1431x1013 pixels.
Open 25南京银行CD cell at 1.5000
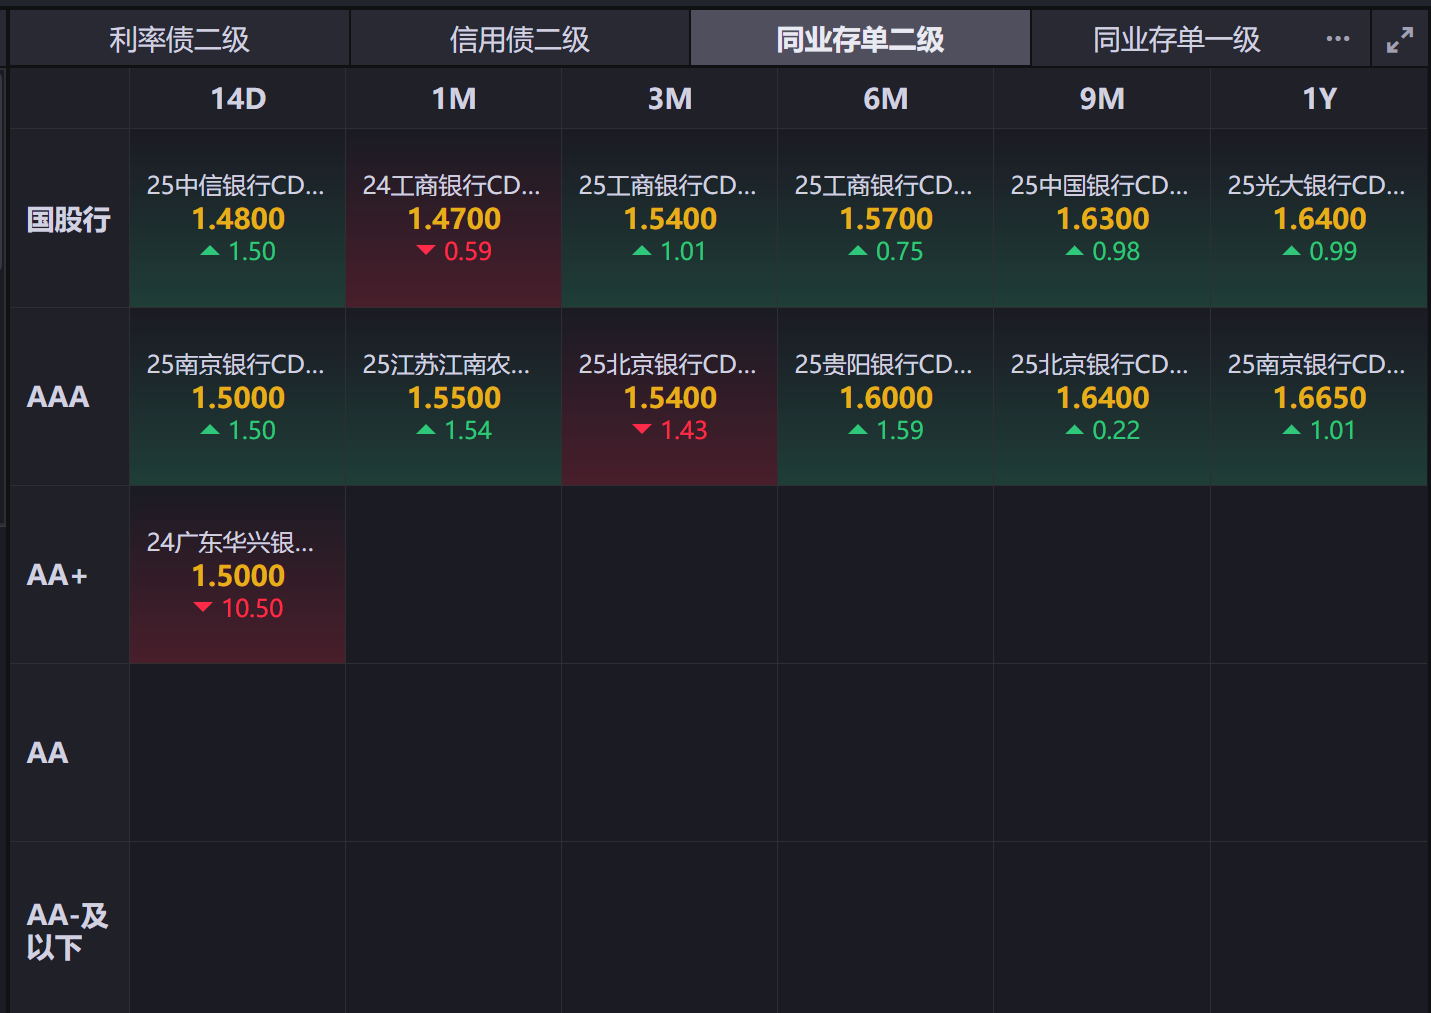238,397
